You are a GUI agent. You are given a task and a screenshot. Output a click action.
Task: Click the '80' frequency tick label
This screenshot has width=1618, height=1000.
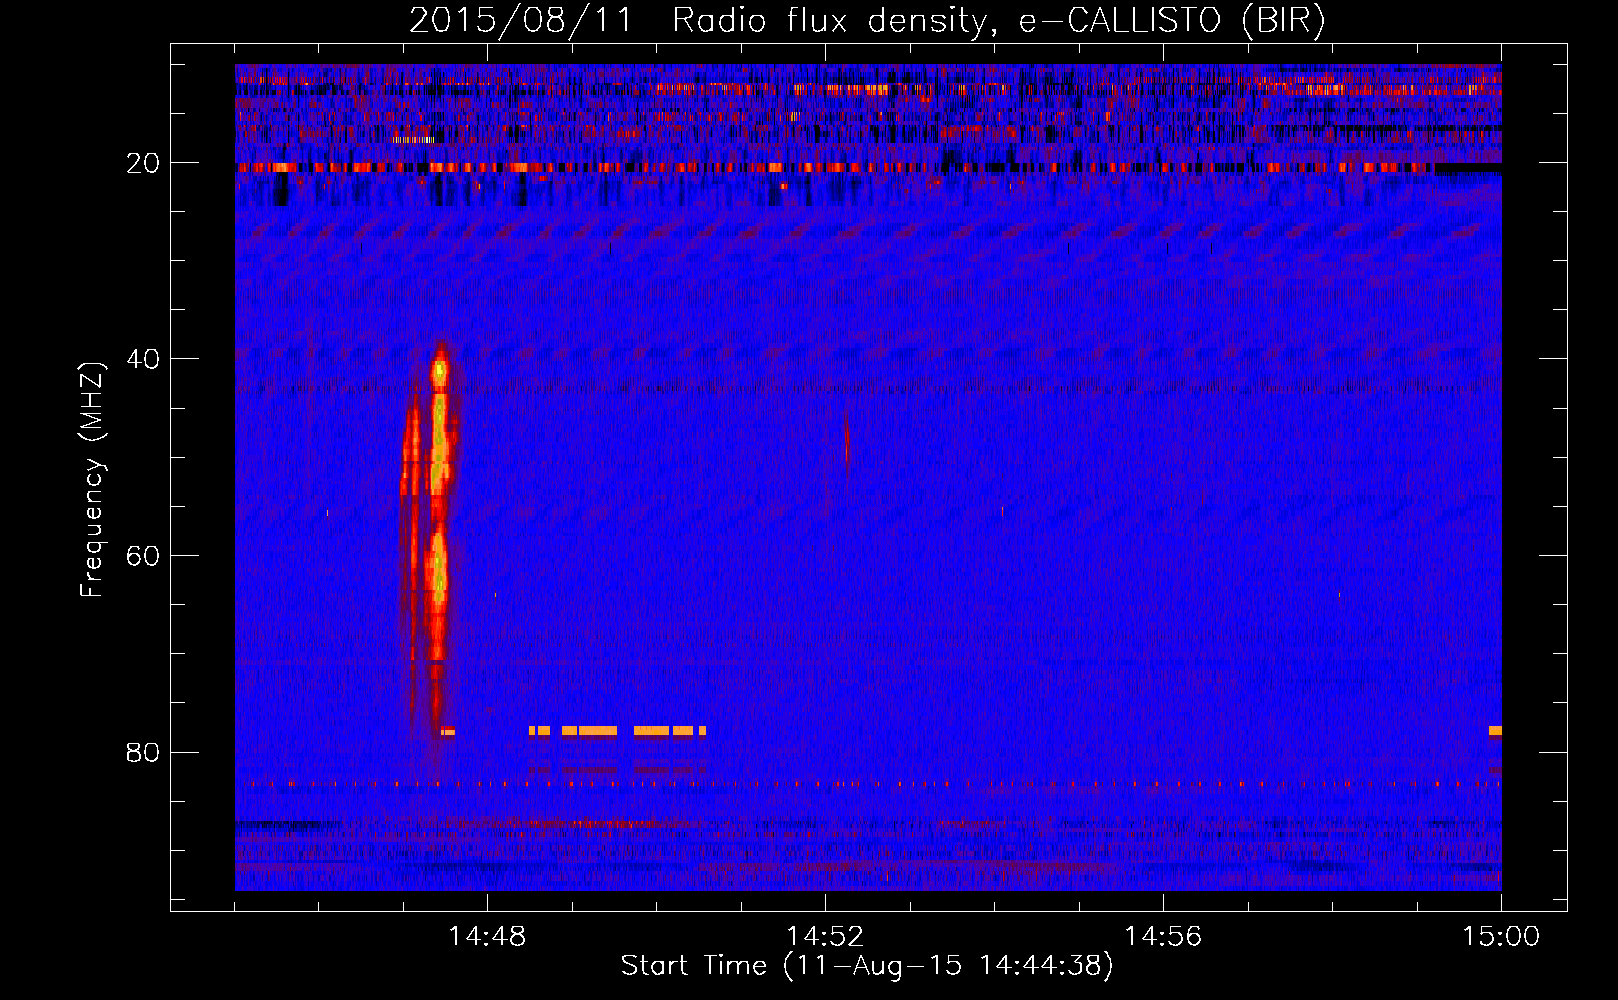click(143, 752)
